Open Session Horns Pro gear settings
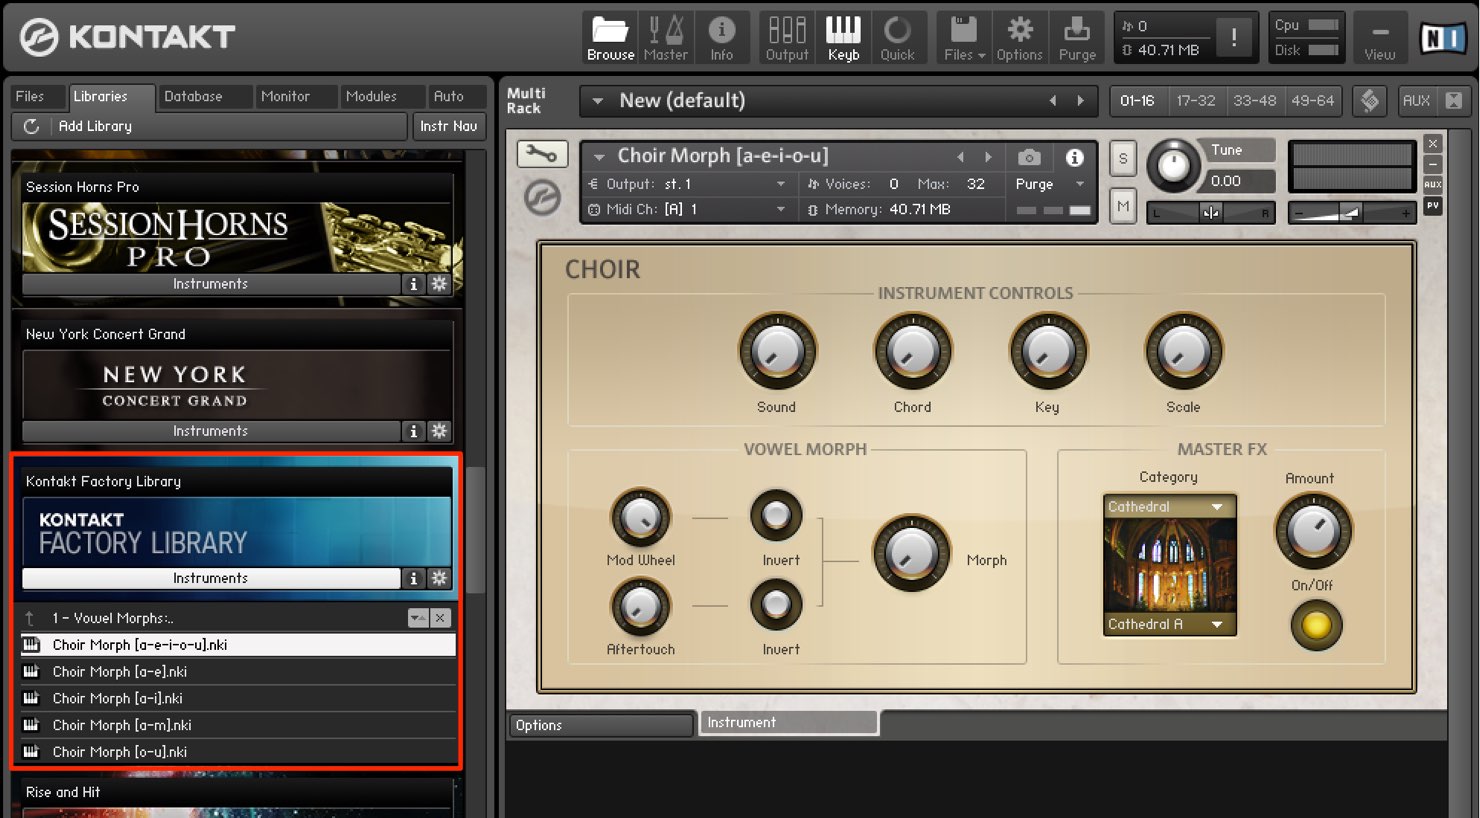 (x=439, y=284)
